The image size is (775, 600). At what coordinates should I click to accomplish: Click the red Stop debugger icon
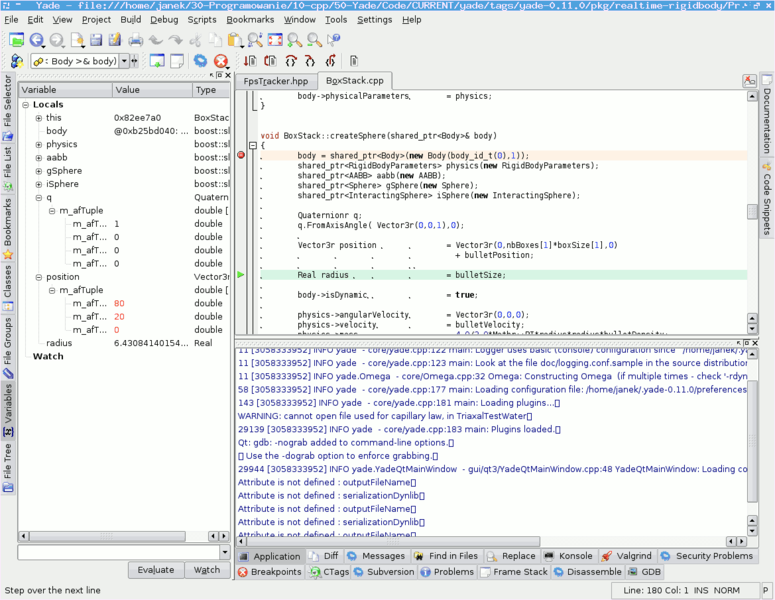coord(219,62)
